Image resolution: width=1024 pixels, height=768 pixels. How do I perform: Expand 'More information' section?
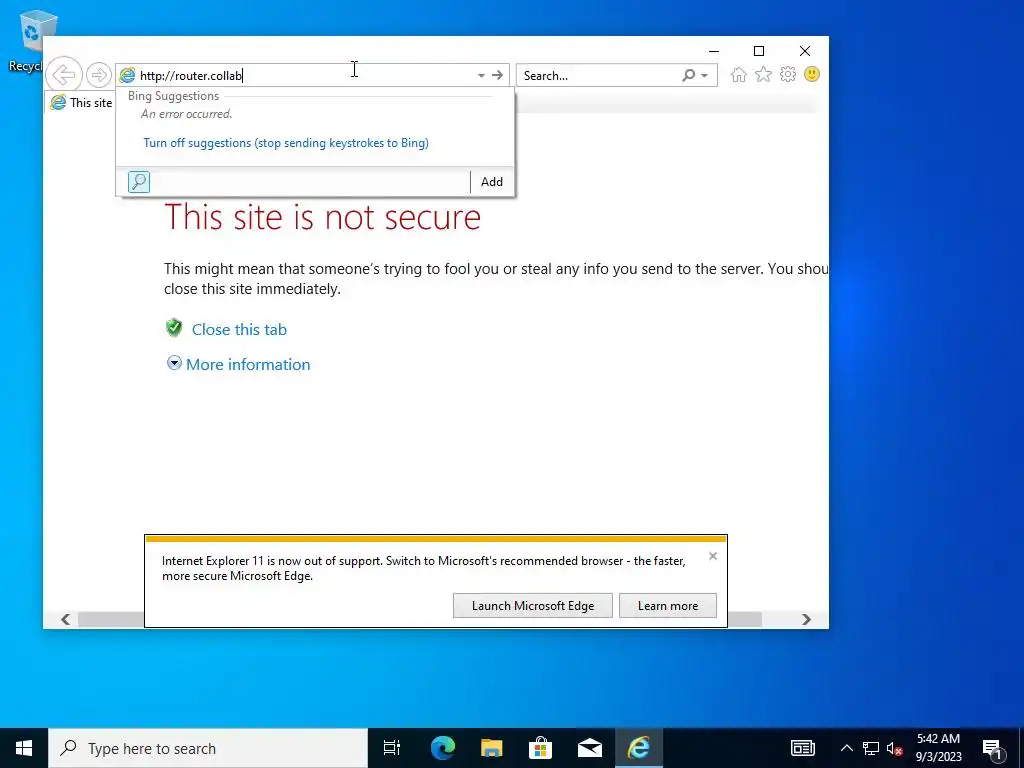248,364
